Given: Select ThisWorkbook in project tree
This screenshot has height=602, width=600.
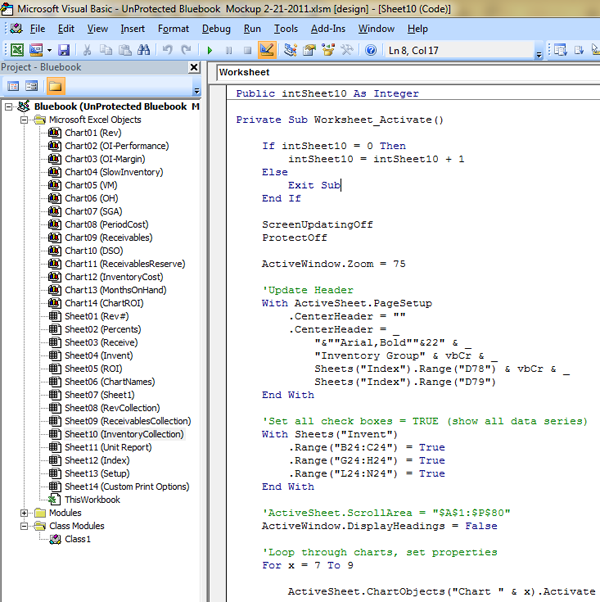Looking at the screenshot, I should pyautogui.click(x=92, y=500).
